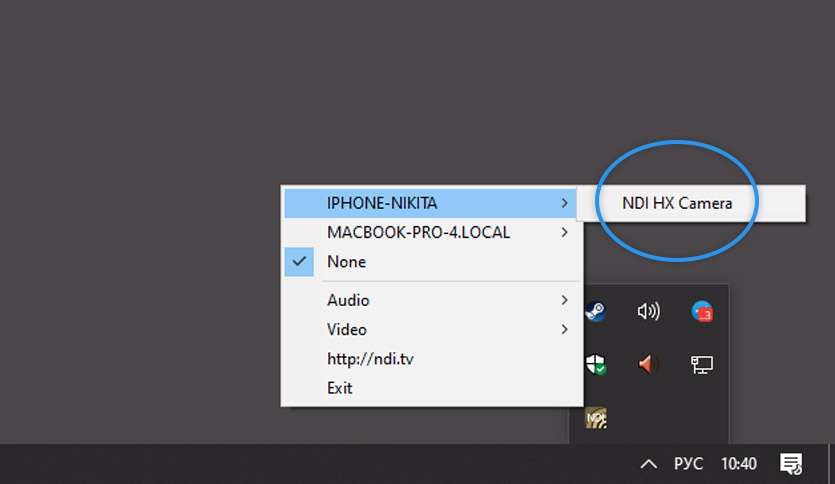Screen dimensions: 835x484
Task: Expand arrow next to IPHONE-NIKITA
Action: click(x=564, y=203)
